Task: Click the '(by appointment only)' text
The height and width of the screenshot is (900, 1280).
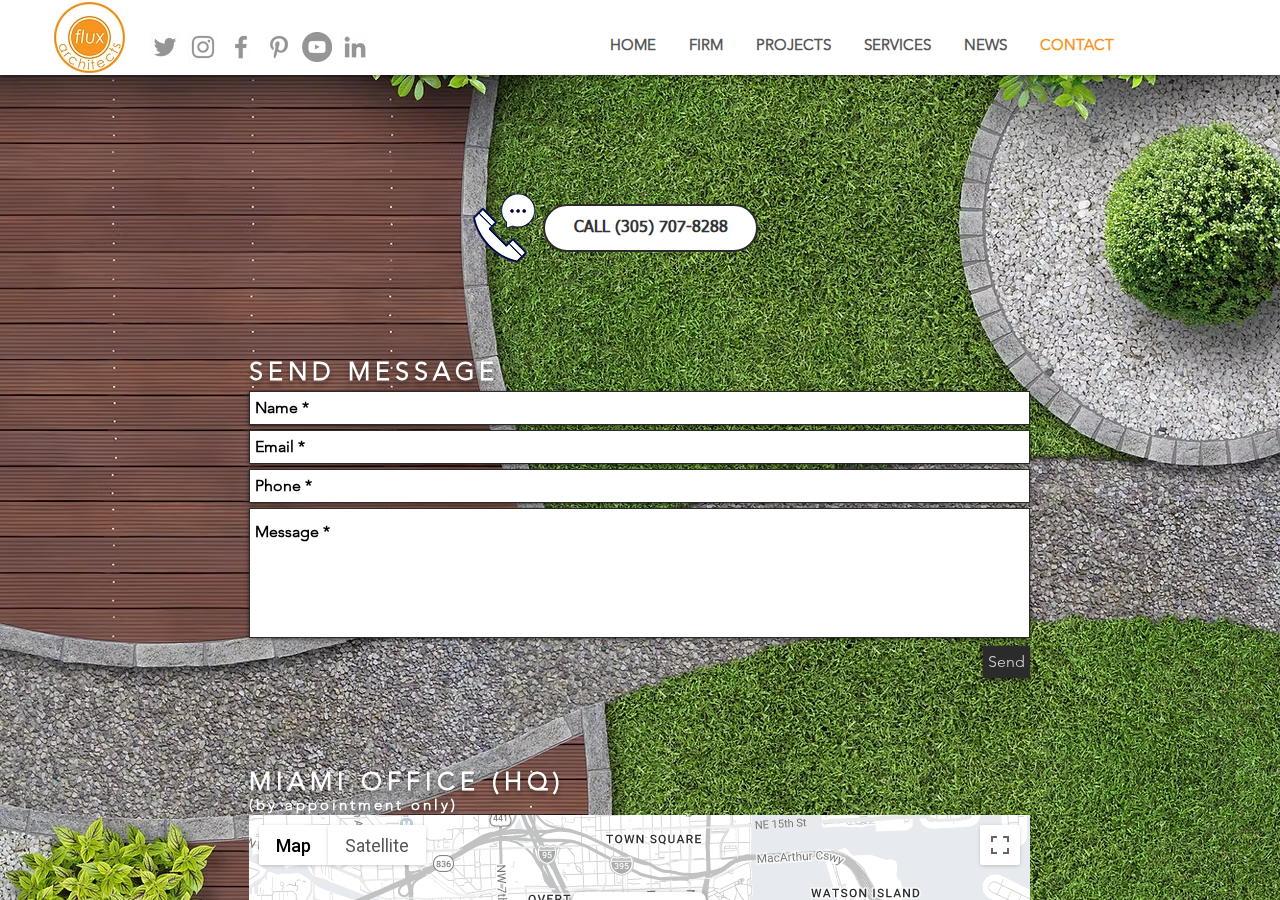Action: point(353,805)
